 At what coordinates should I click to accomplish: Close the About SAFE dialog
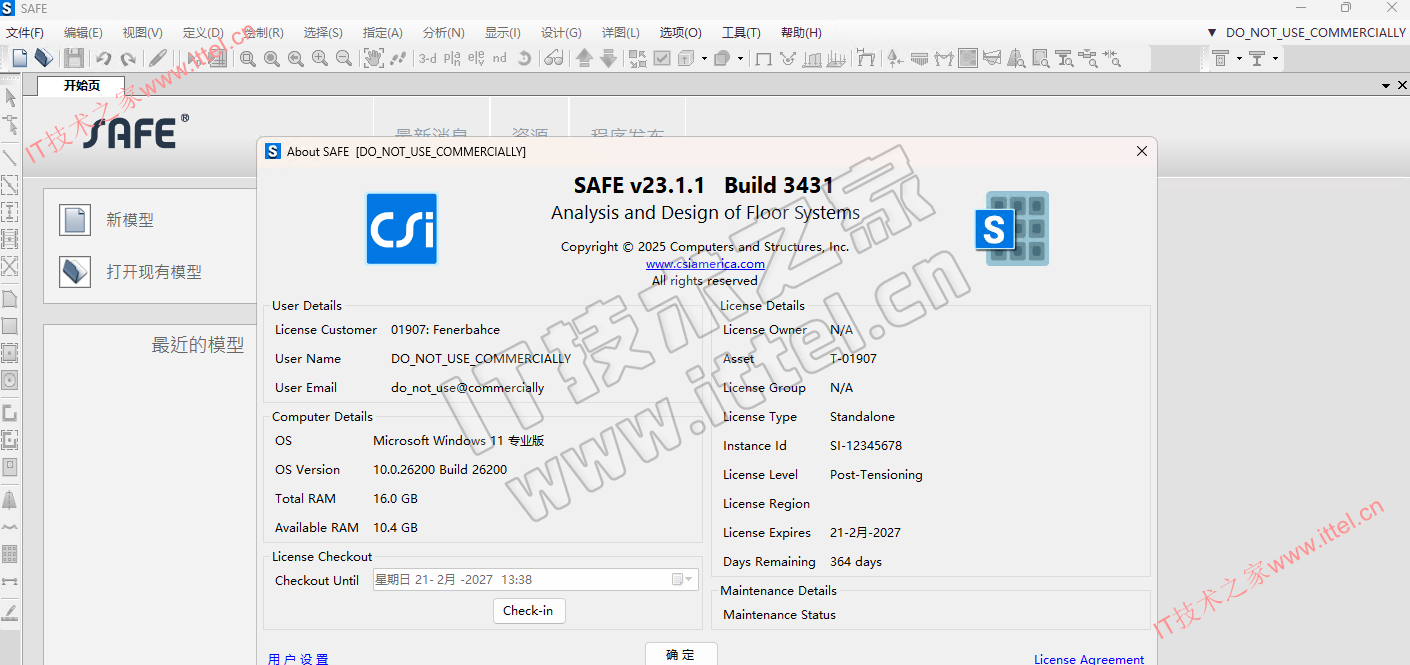1141,151
